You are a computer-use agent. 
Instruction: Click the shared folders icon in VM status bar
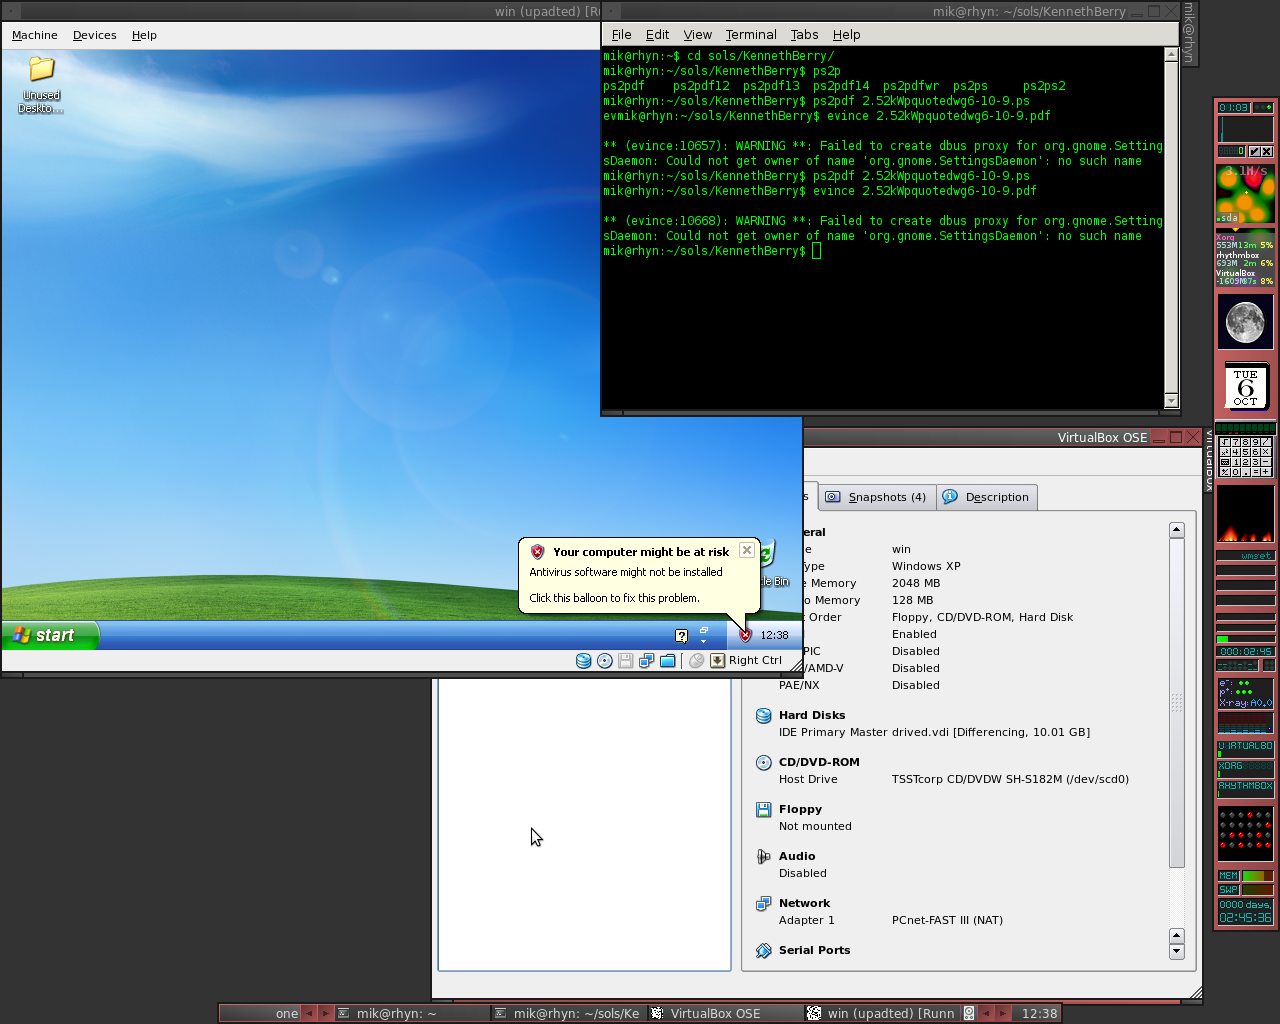(x=668, y=661)
